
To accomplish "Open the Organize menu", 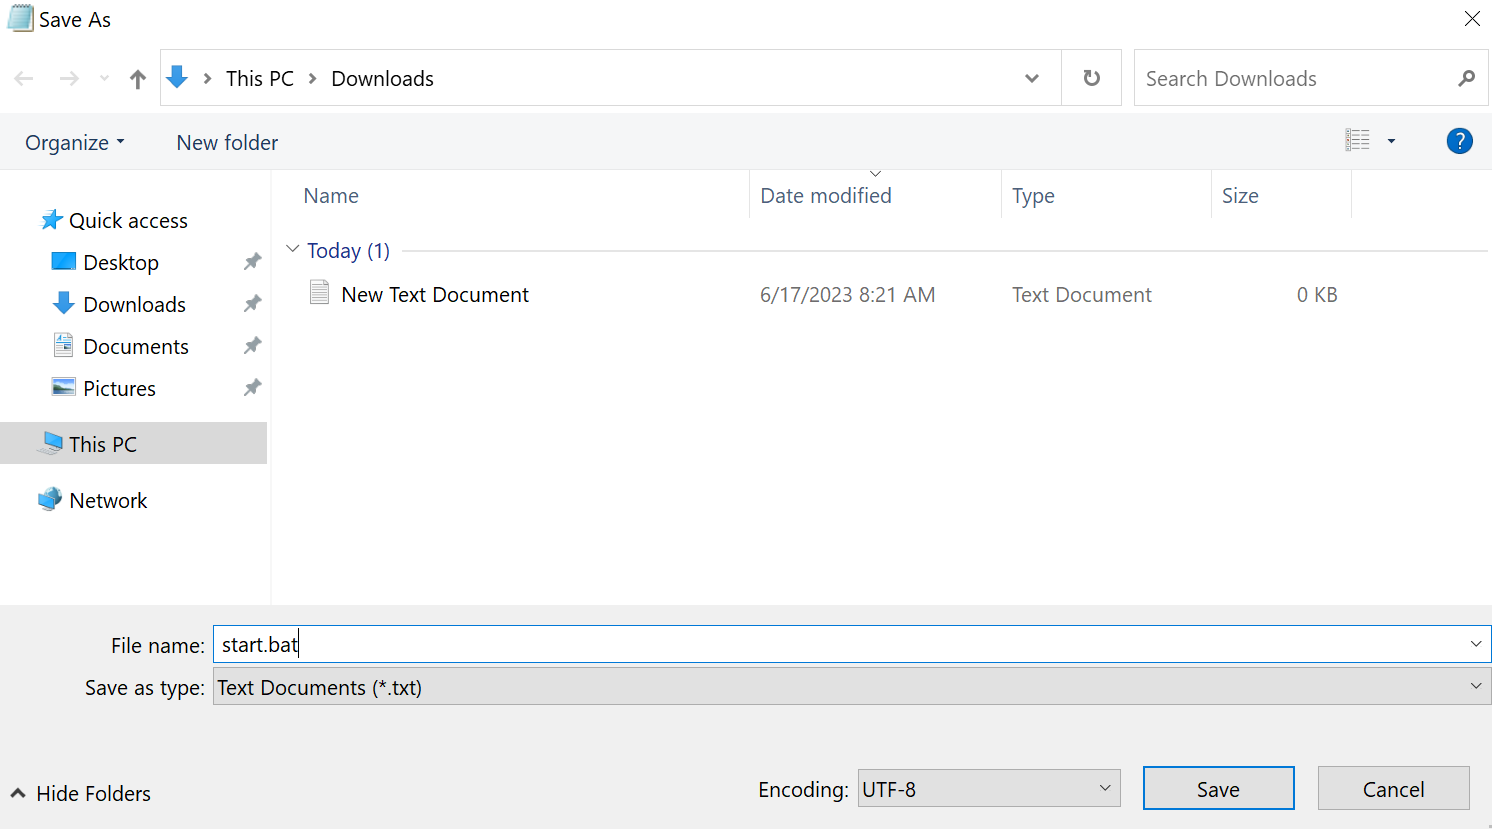I will (x=75, y=143).
